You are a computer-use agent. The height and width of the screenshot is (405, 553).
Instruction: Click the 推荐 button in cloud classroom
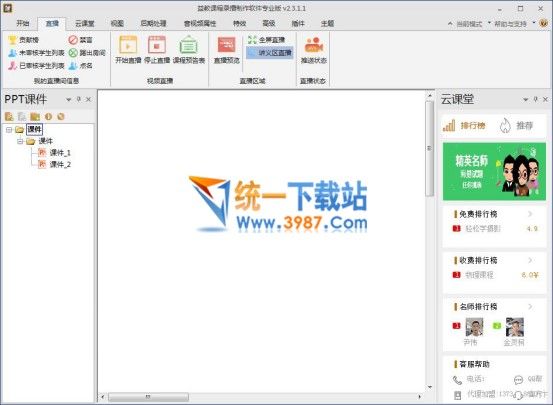point(516,125)
